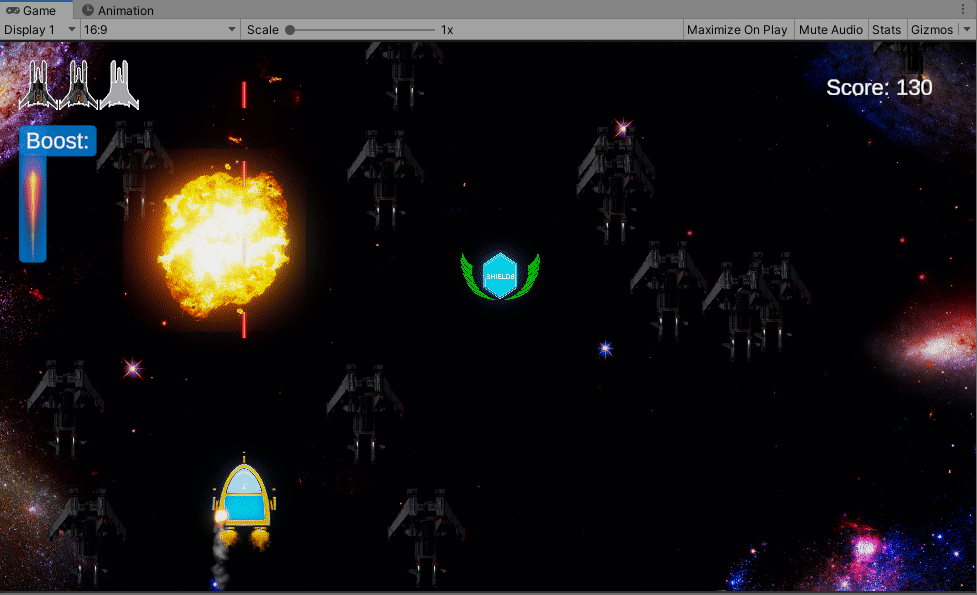Open the Display 1 dropdown
This screenshot has width=977, height=595.
point(39,29)
